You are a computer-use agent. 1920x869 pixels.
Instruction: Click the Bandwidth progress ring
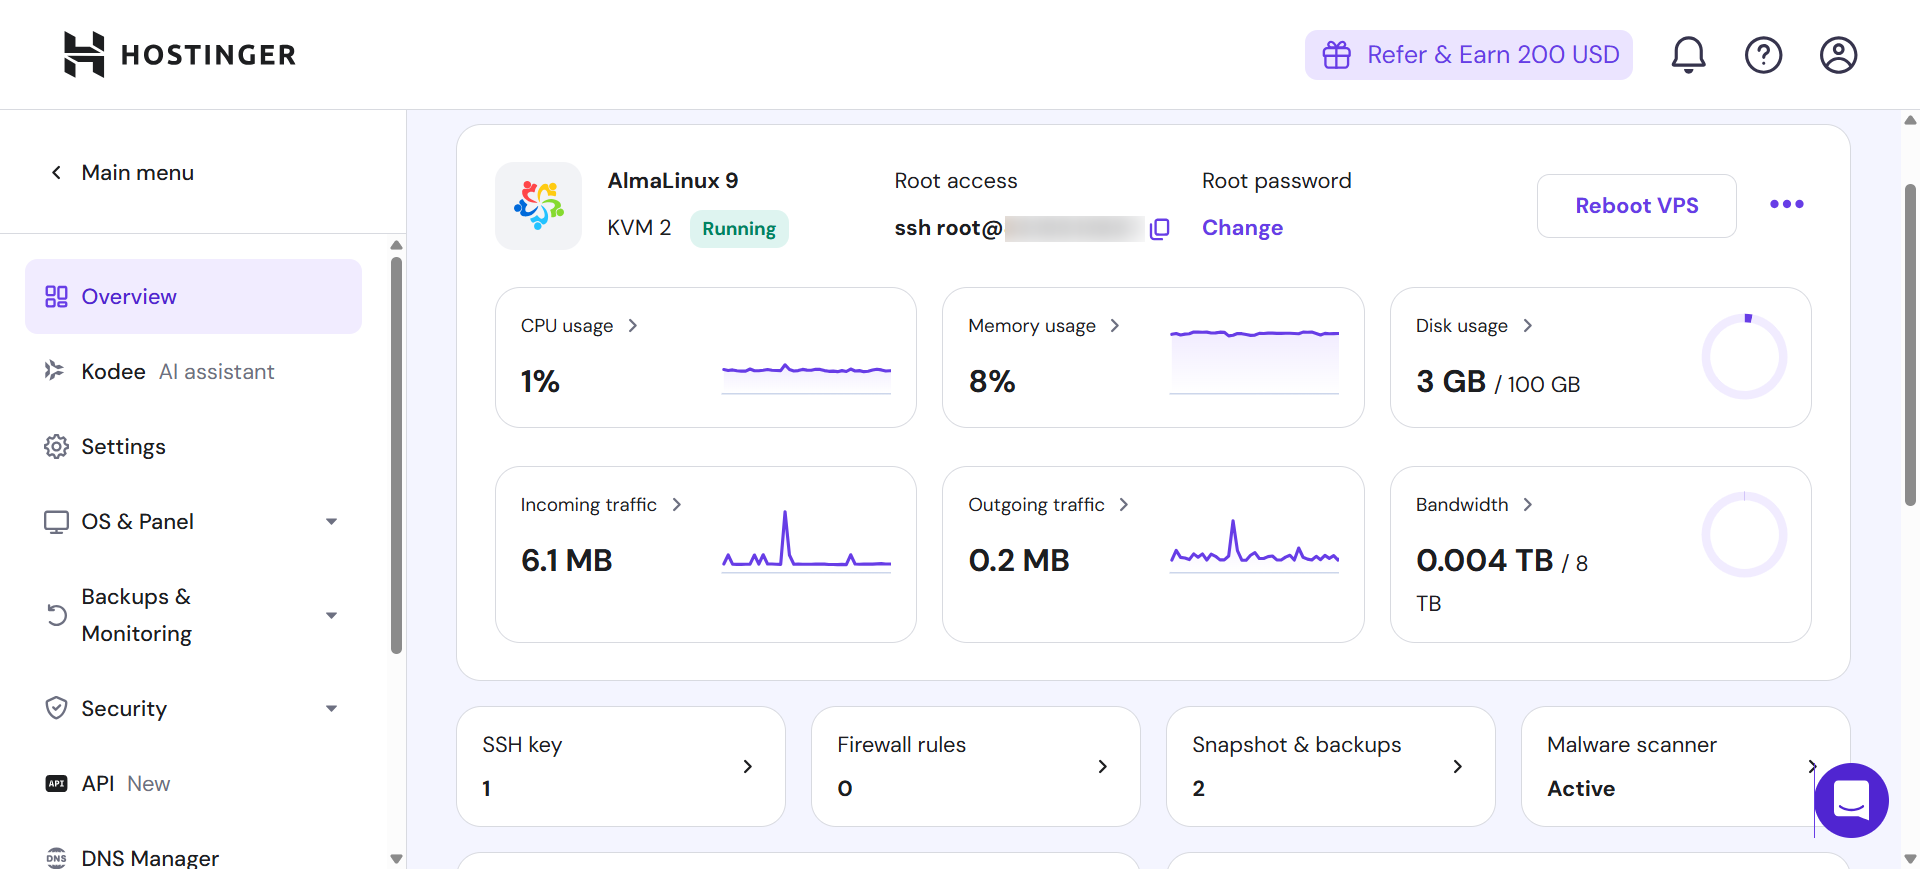1745,535
